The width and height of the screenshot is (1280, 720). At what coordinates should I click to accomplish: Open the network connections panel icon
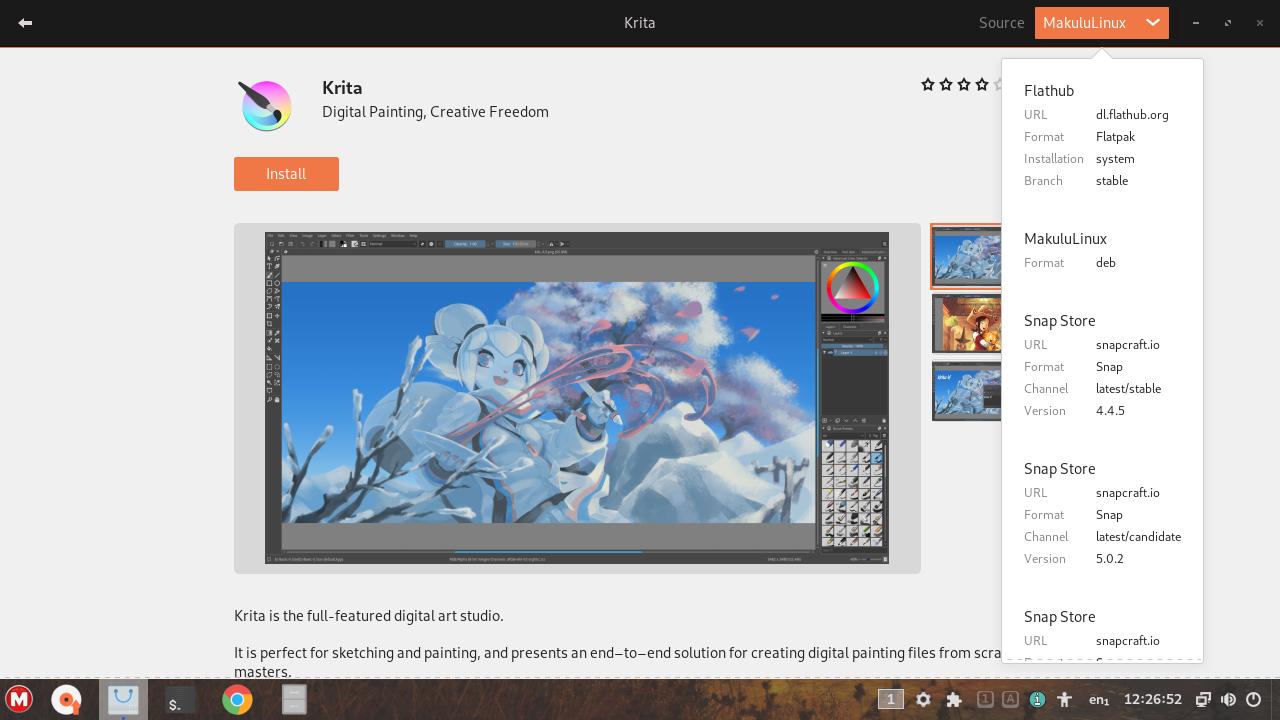coord(1203,699)
